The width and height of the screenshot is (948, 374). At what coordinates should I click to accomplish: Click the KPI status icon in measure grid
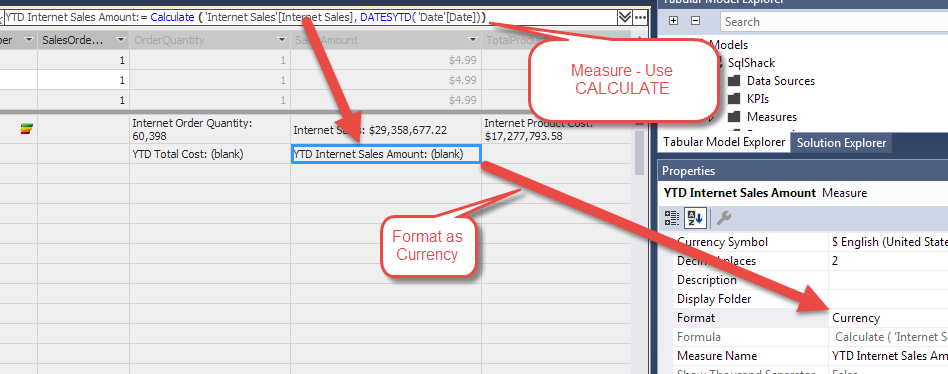coord(27,128)
